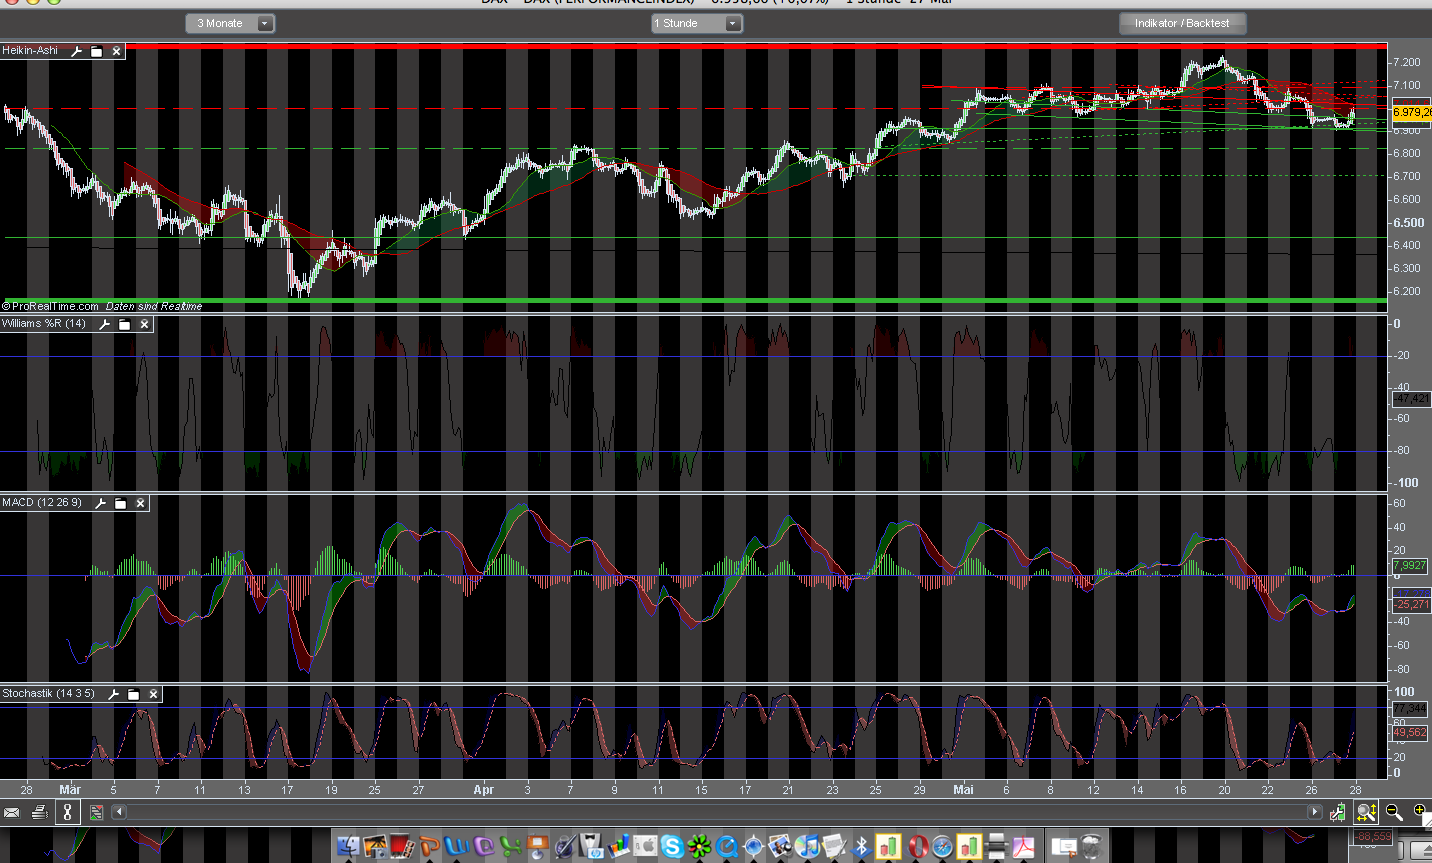Launch Safari from the Dock
Viewport: 1432px width, 863px height.
(943, 847)
